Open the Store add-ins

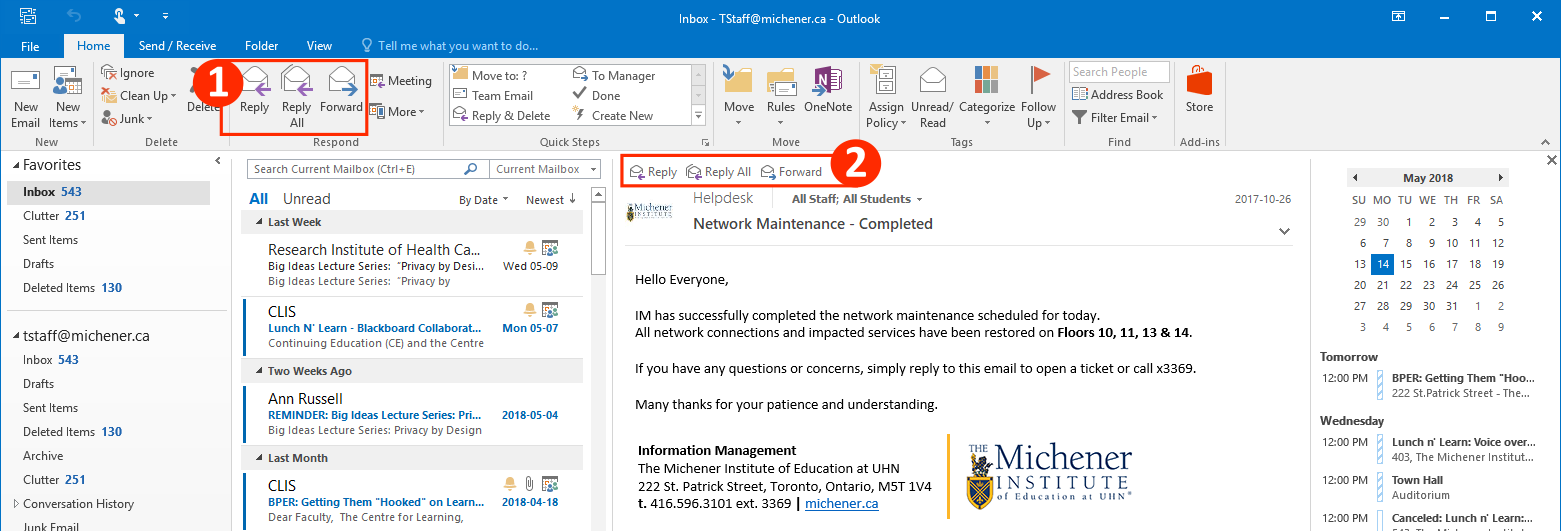[1199, 92]
